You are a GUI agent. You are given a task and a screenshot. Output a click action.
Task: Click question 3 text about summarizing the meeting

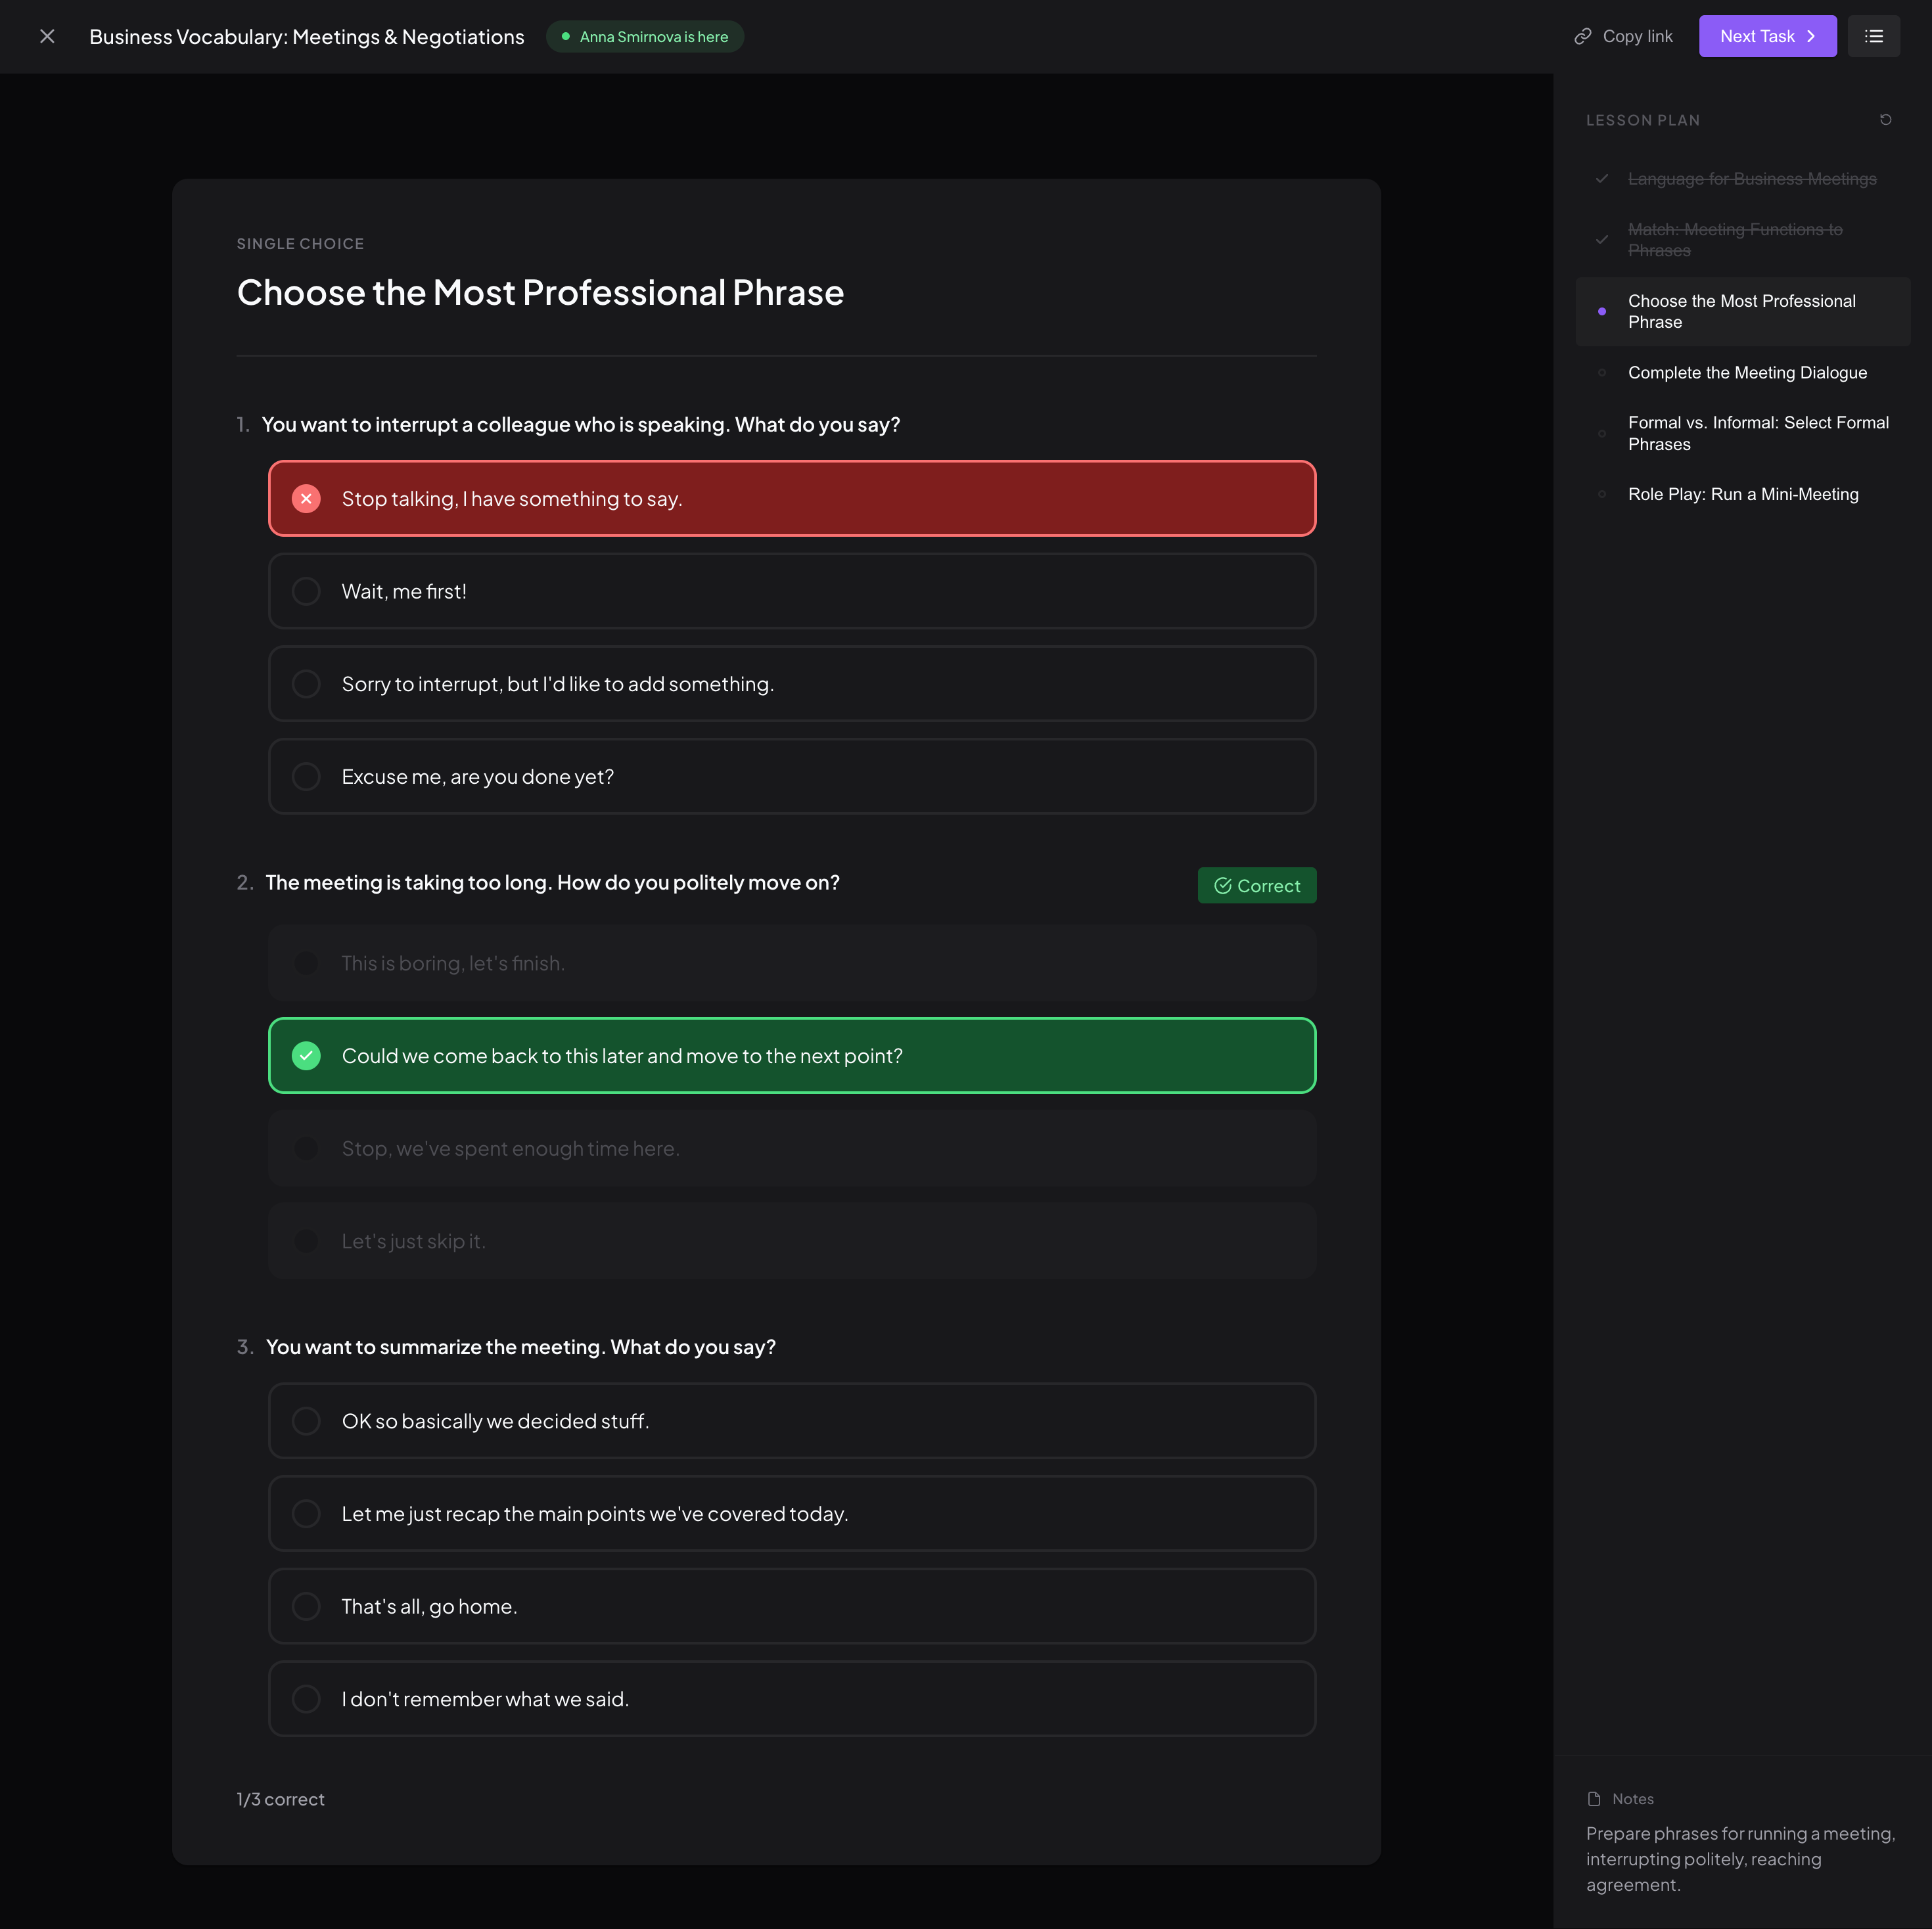[x=521, y=1348]
